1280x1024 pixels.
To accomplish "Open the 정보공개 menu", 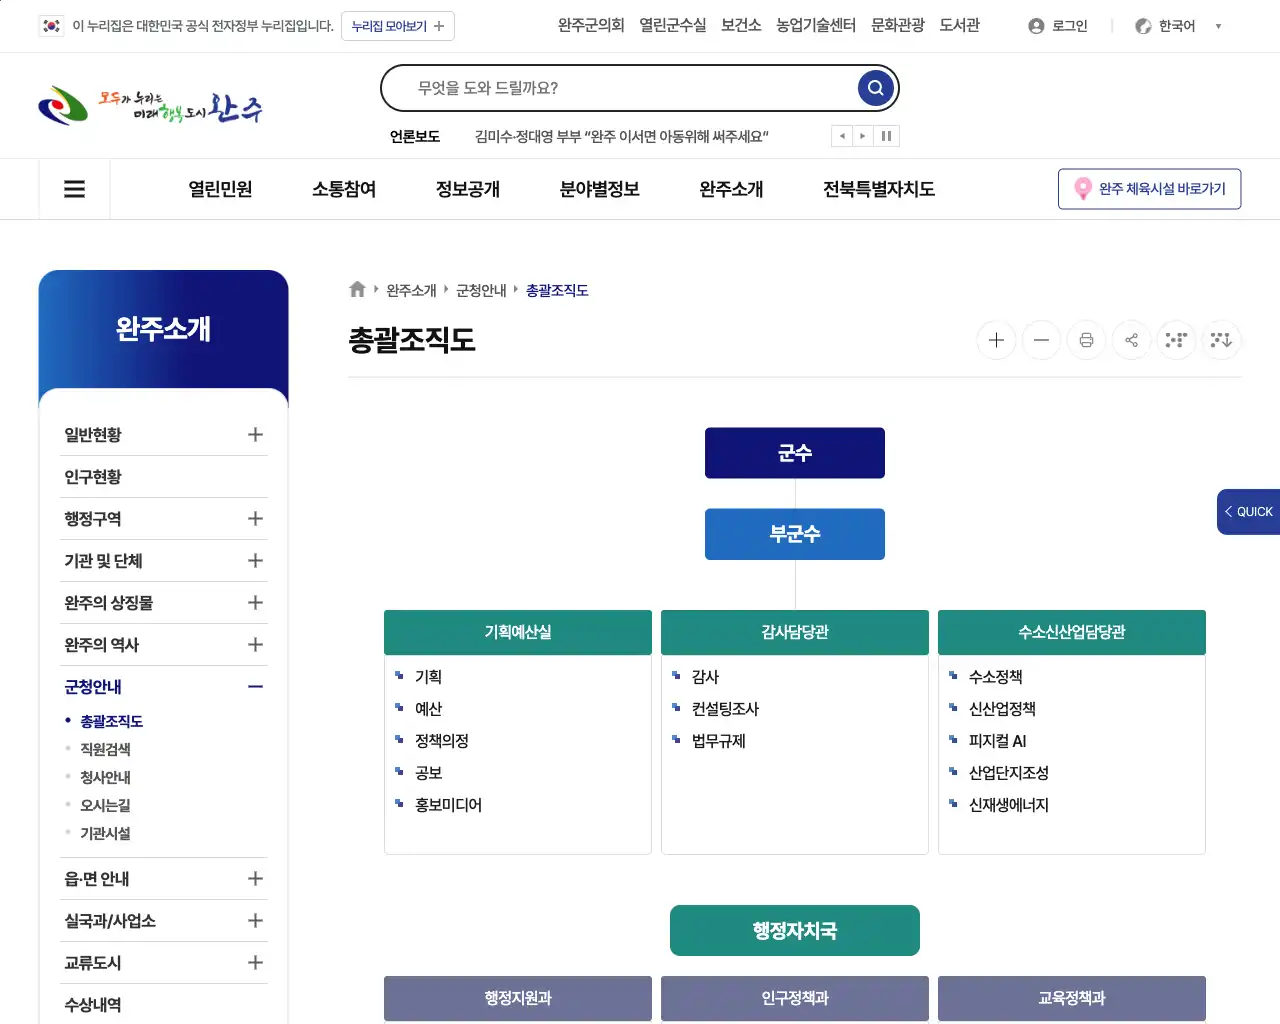I will 468,189.
